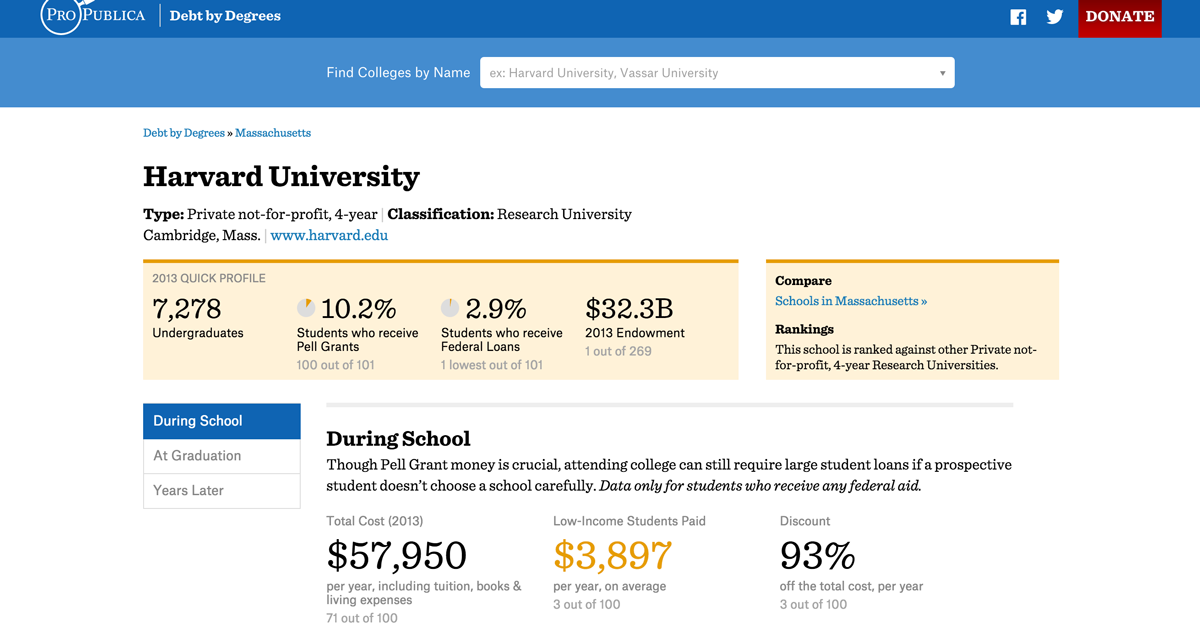This screenshot has height=630, width=1200.
Task: Open the Facebook share icon
Action: click(1018, 16)
